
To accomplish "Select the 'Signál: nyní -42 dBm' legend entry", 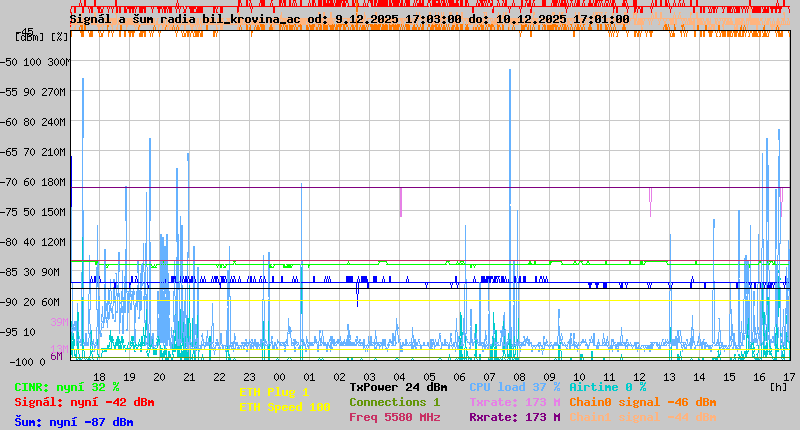I will [x=84, y=402].
